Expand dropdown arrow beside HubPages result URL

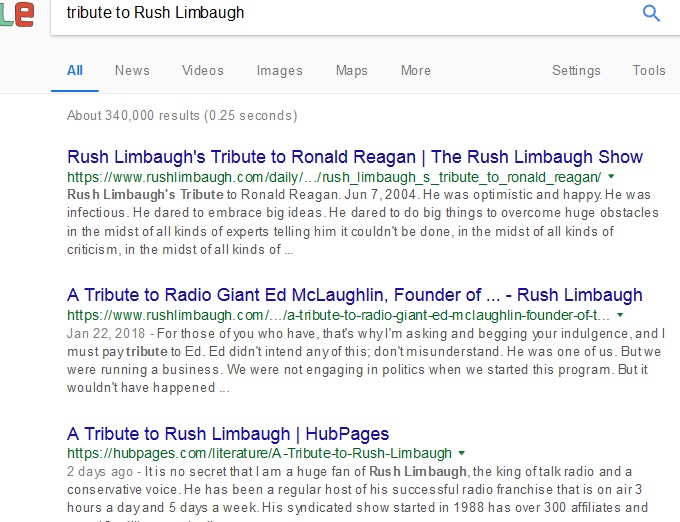coord(461,453)
